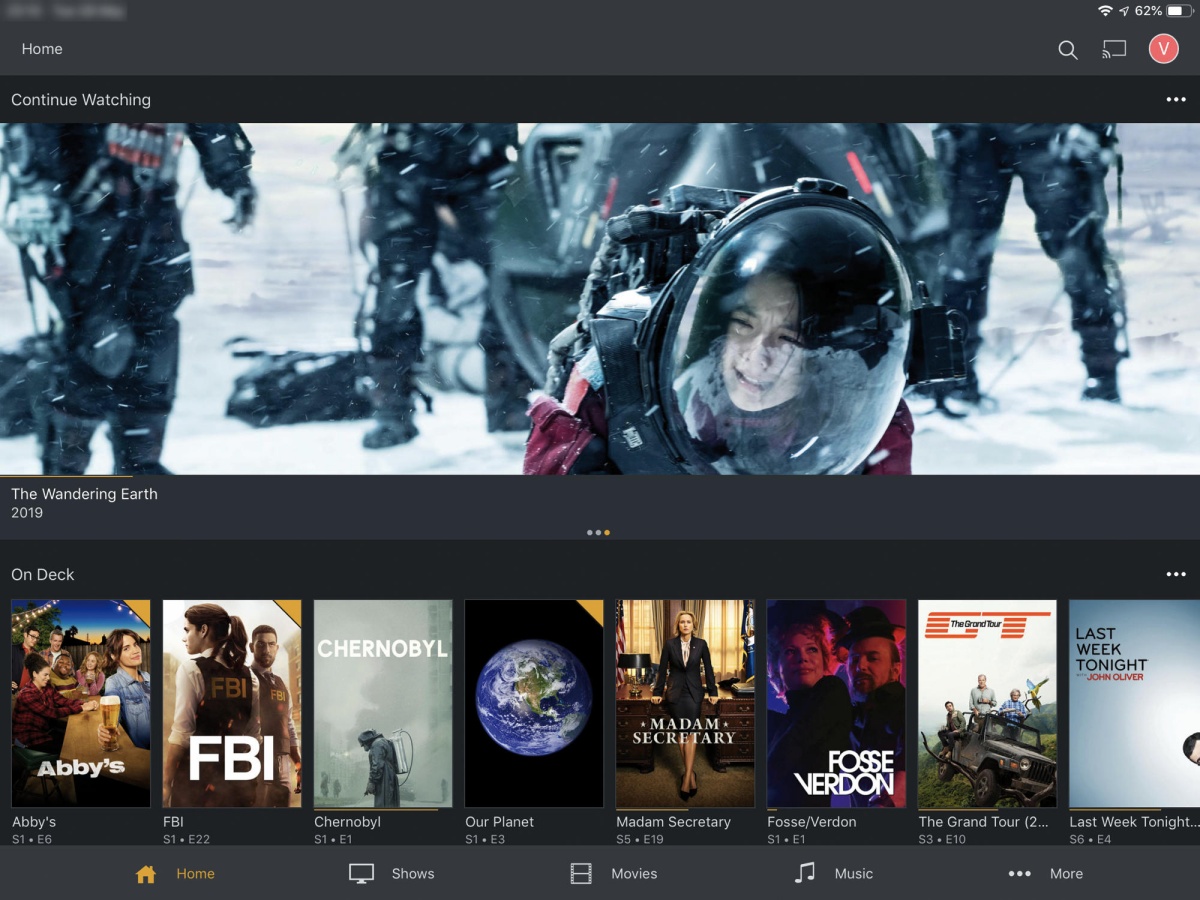Switch to the Home tab label
1200x900 pixels.
coord(195,874)
